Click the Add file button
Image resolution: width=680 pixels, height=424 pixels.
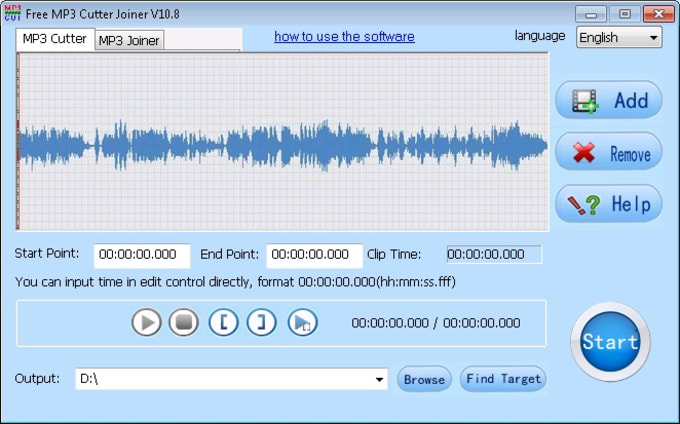609,100
